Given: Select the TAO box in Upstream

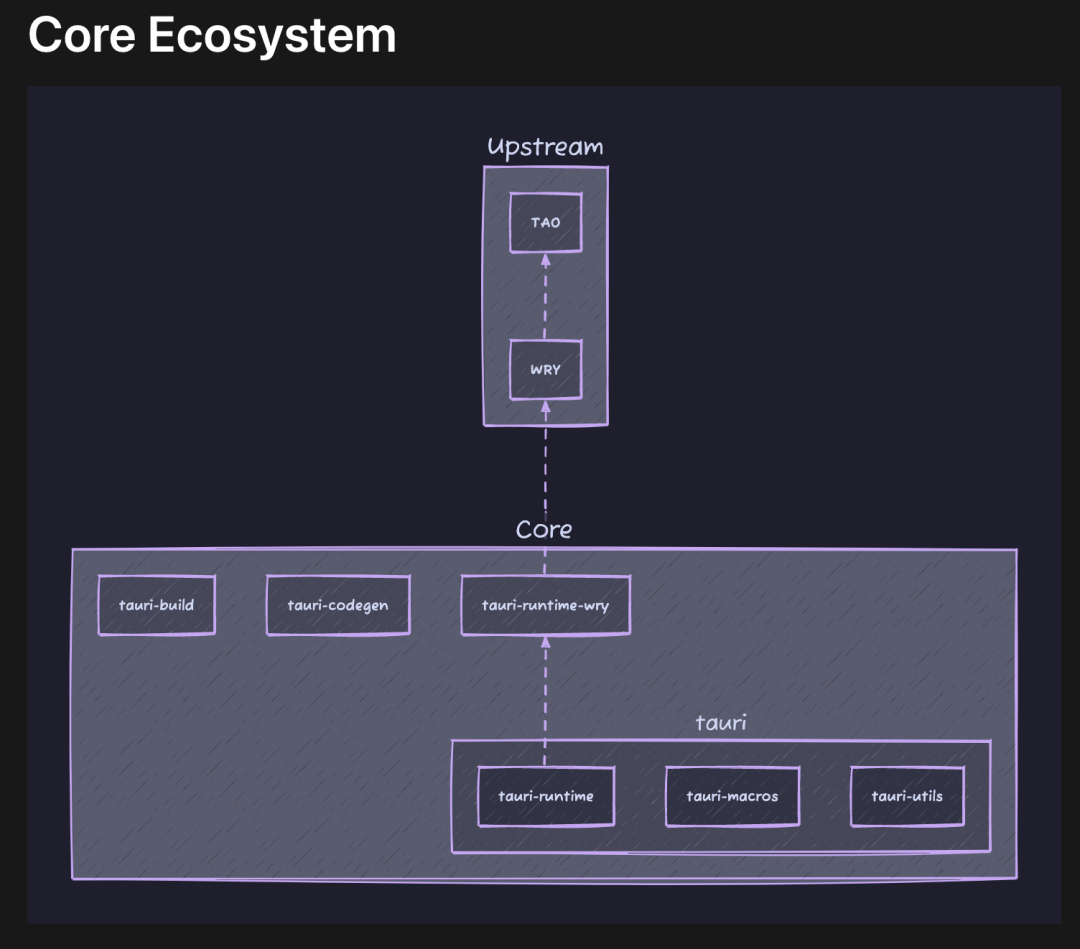Looking at the screenshot, I should tap(546, 222).
